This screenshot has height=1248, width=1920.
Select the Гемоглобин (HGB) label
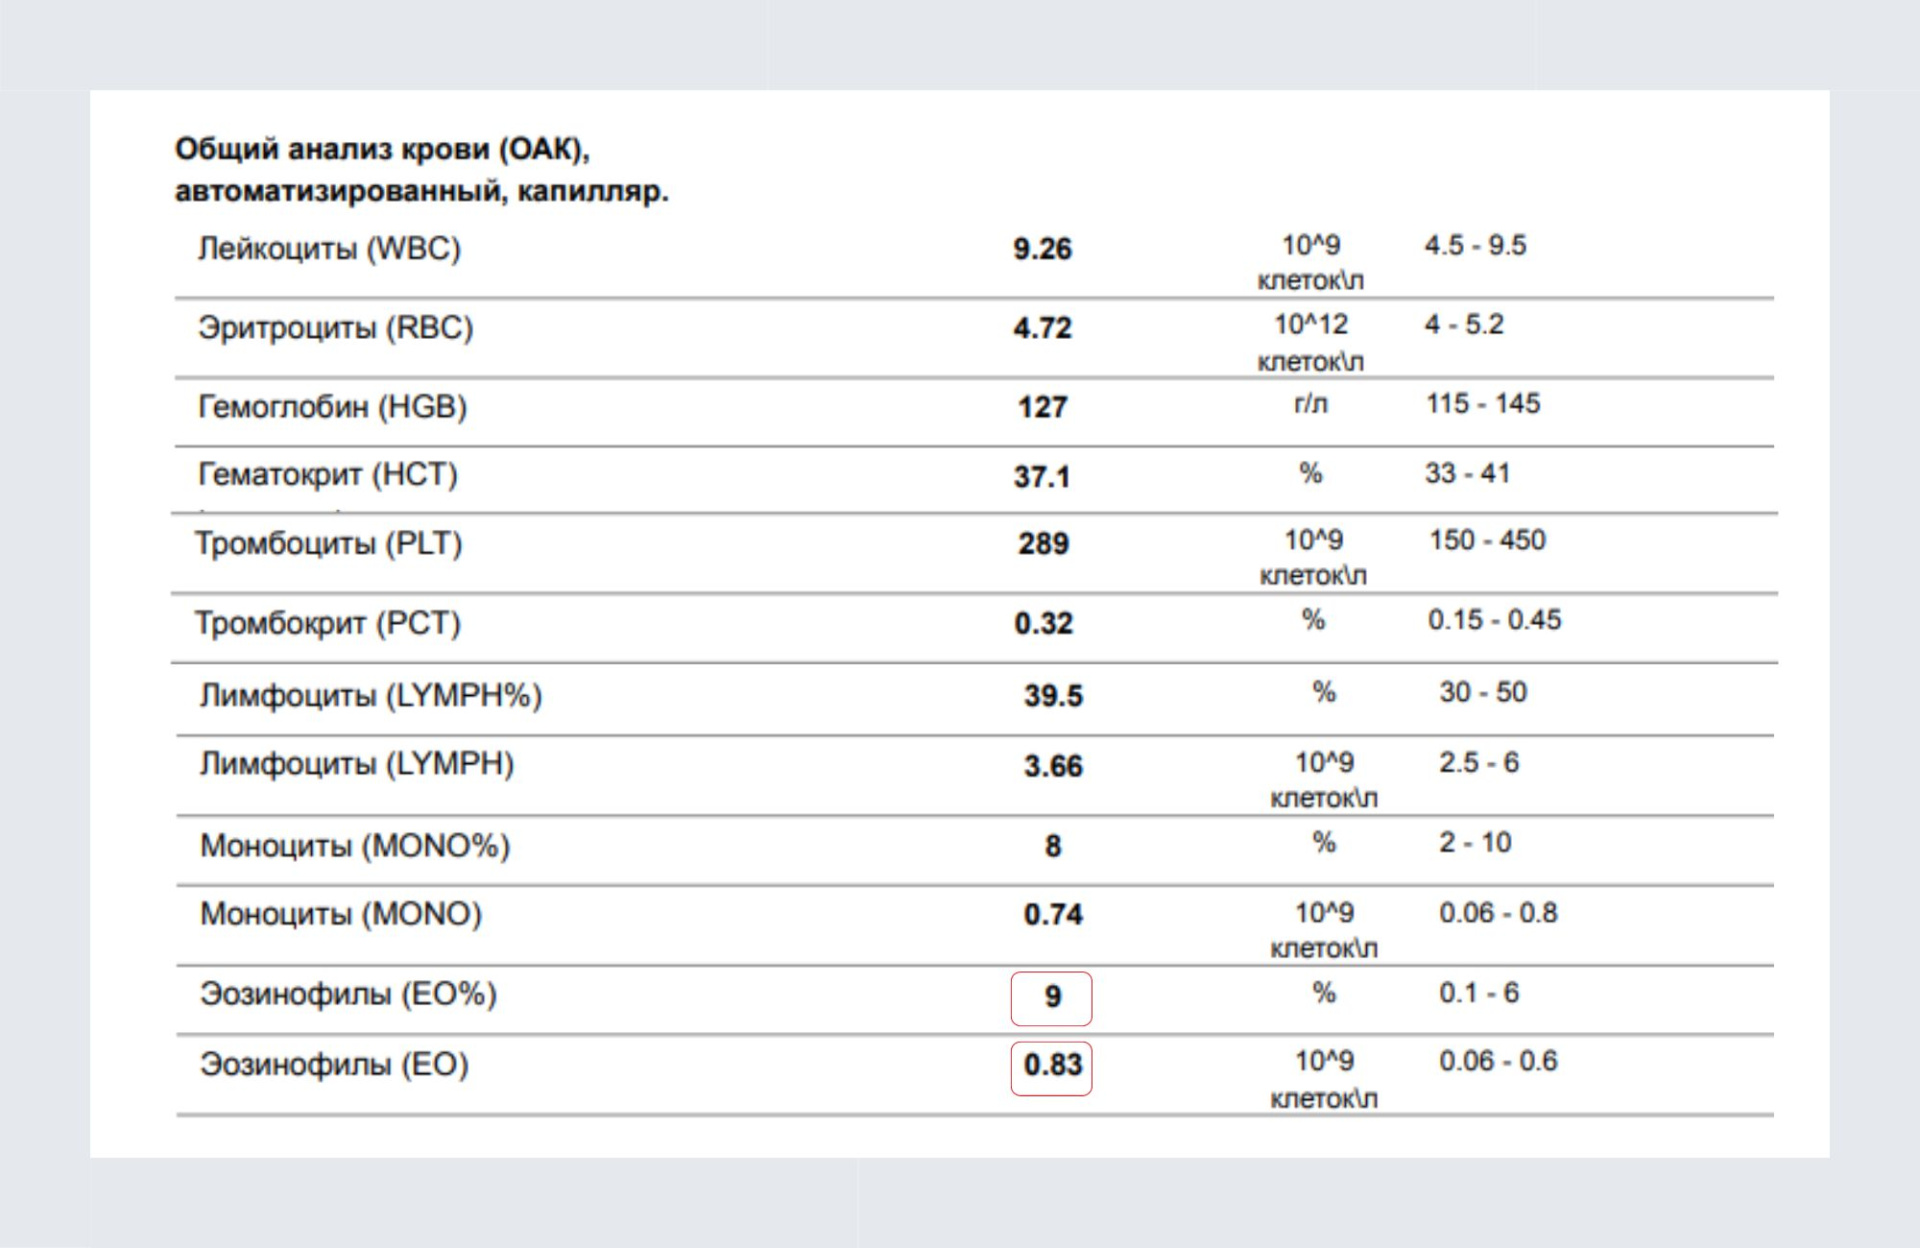click(332, 407)
